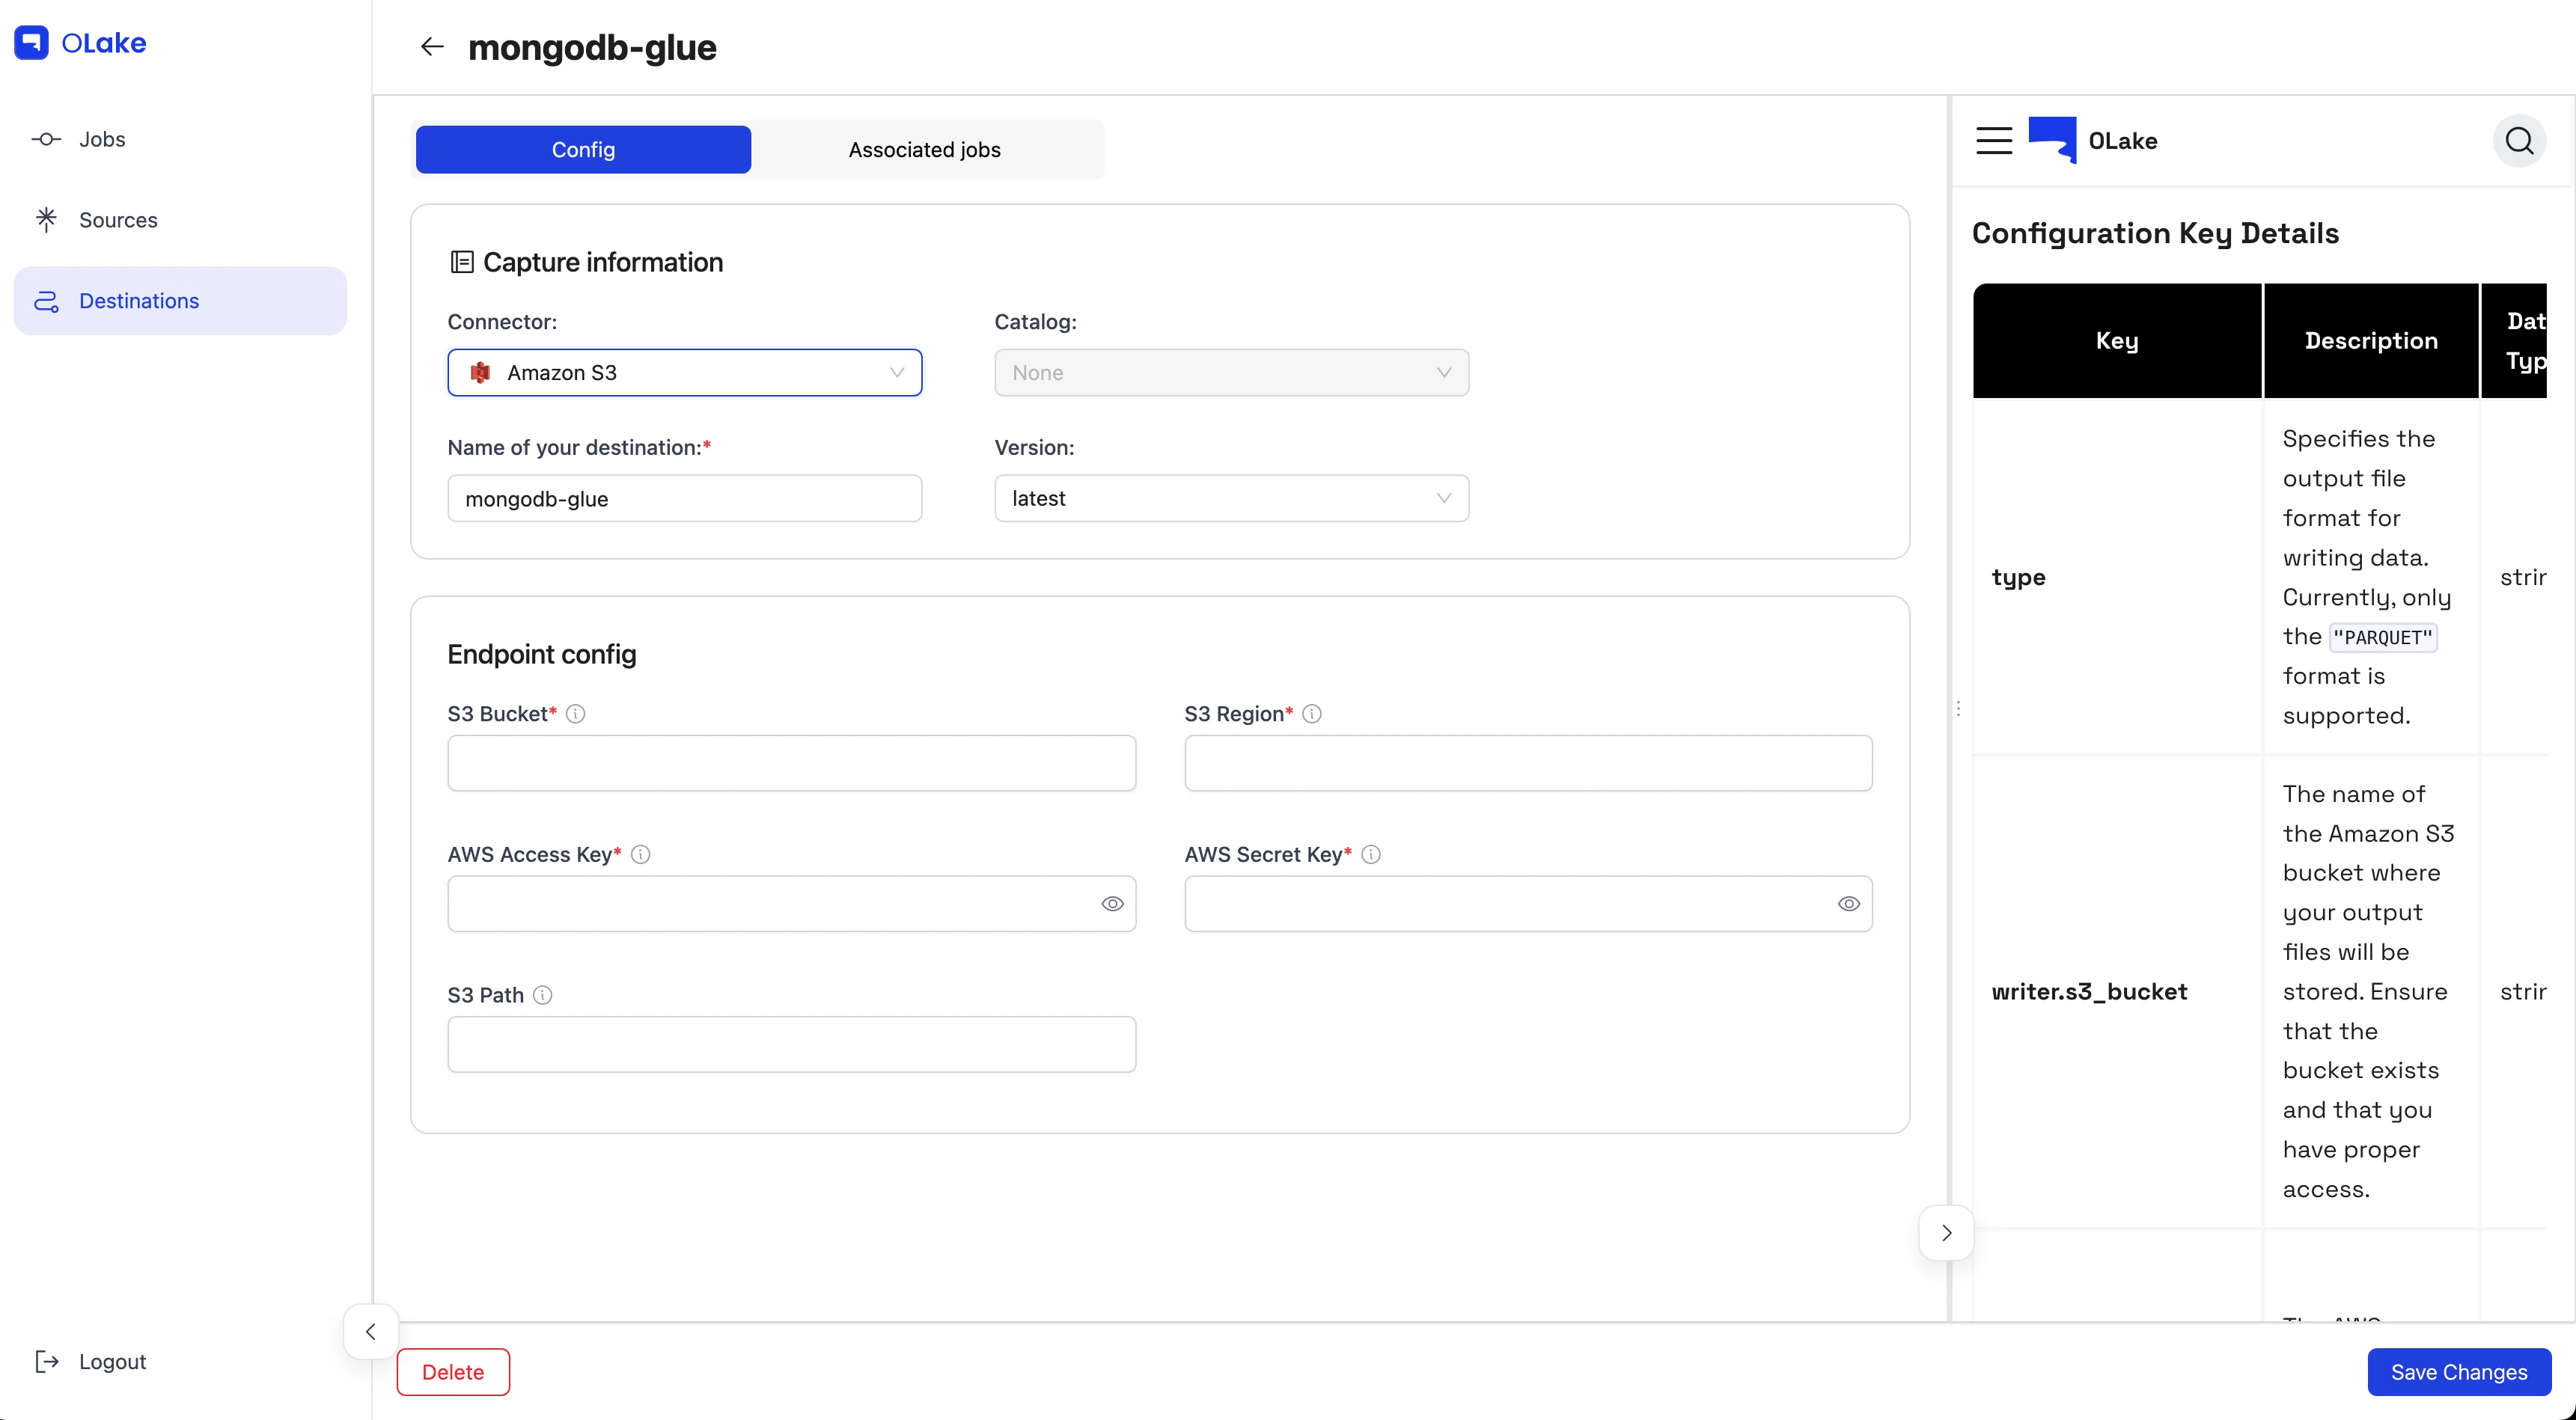Click the AWS Access Key info icon
This screenshot has width=2576, height=1420.
pyautogui.click(x=640, y=854)
